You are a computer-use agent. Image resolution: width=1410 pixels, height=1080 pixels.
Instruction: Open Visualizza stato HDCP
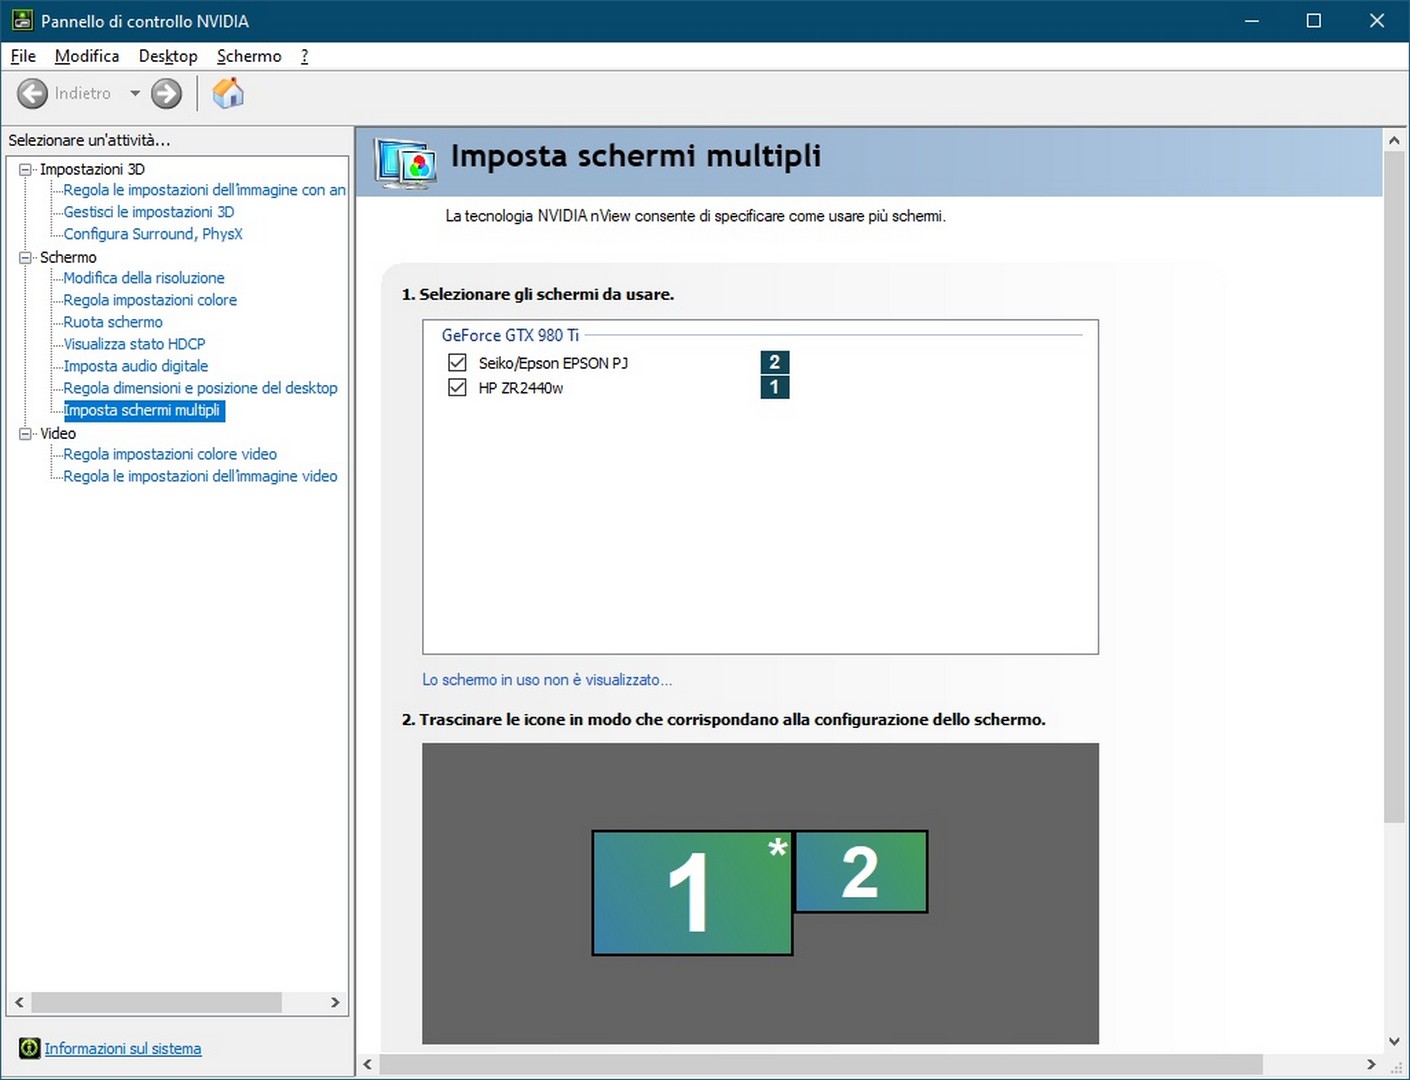tap(134, 344)
